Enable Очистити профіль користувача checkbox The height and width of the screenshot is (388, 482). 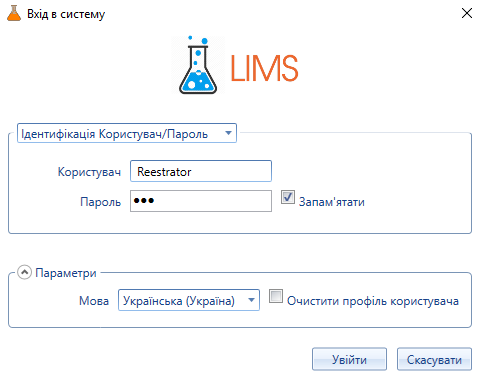pyautogui.click(x=276, y=296)
